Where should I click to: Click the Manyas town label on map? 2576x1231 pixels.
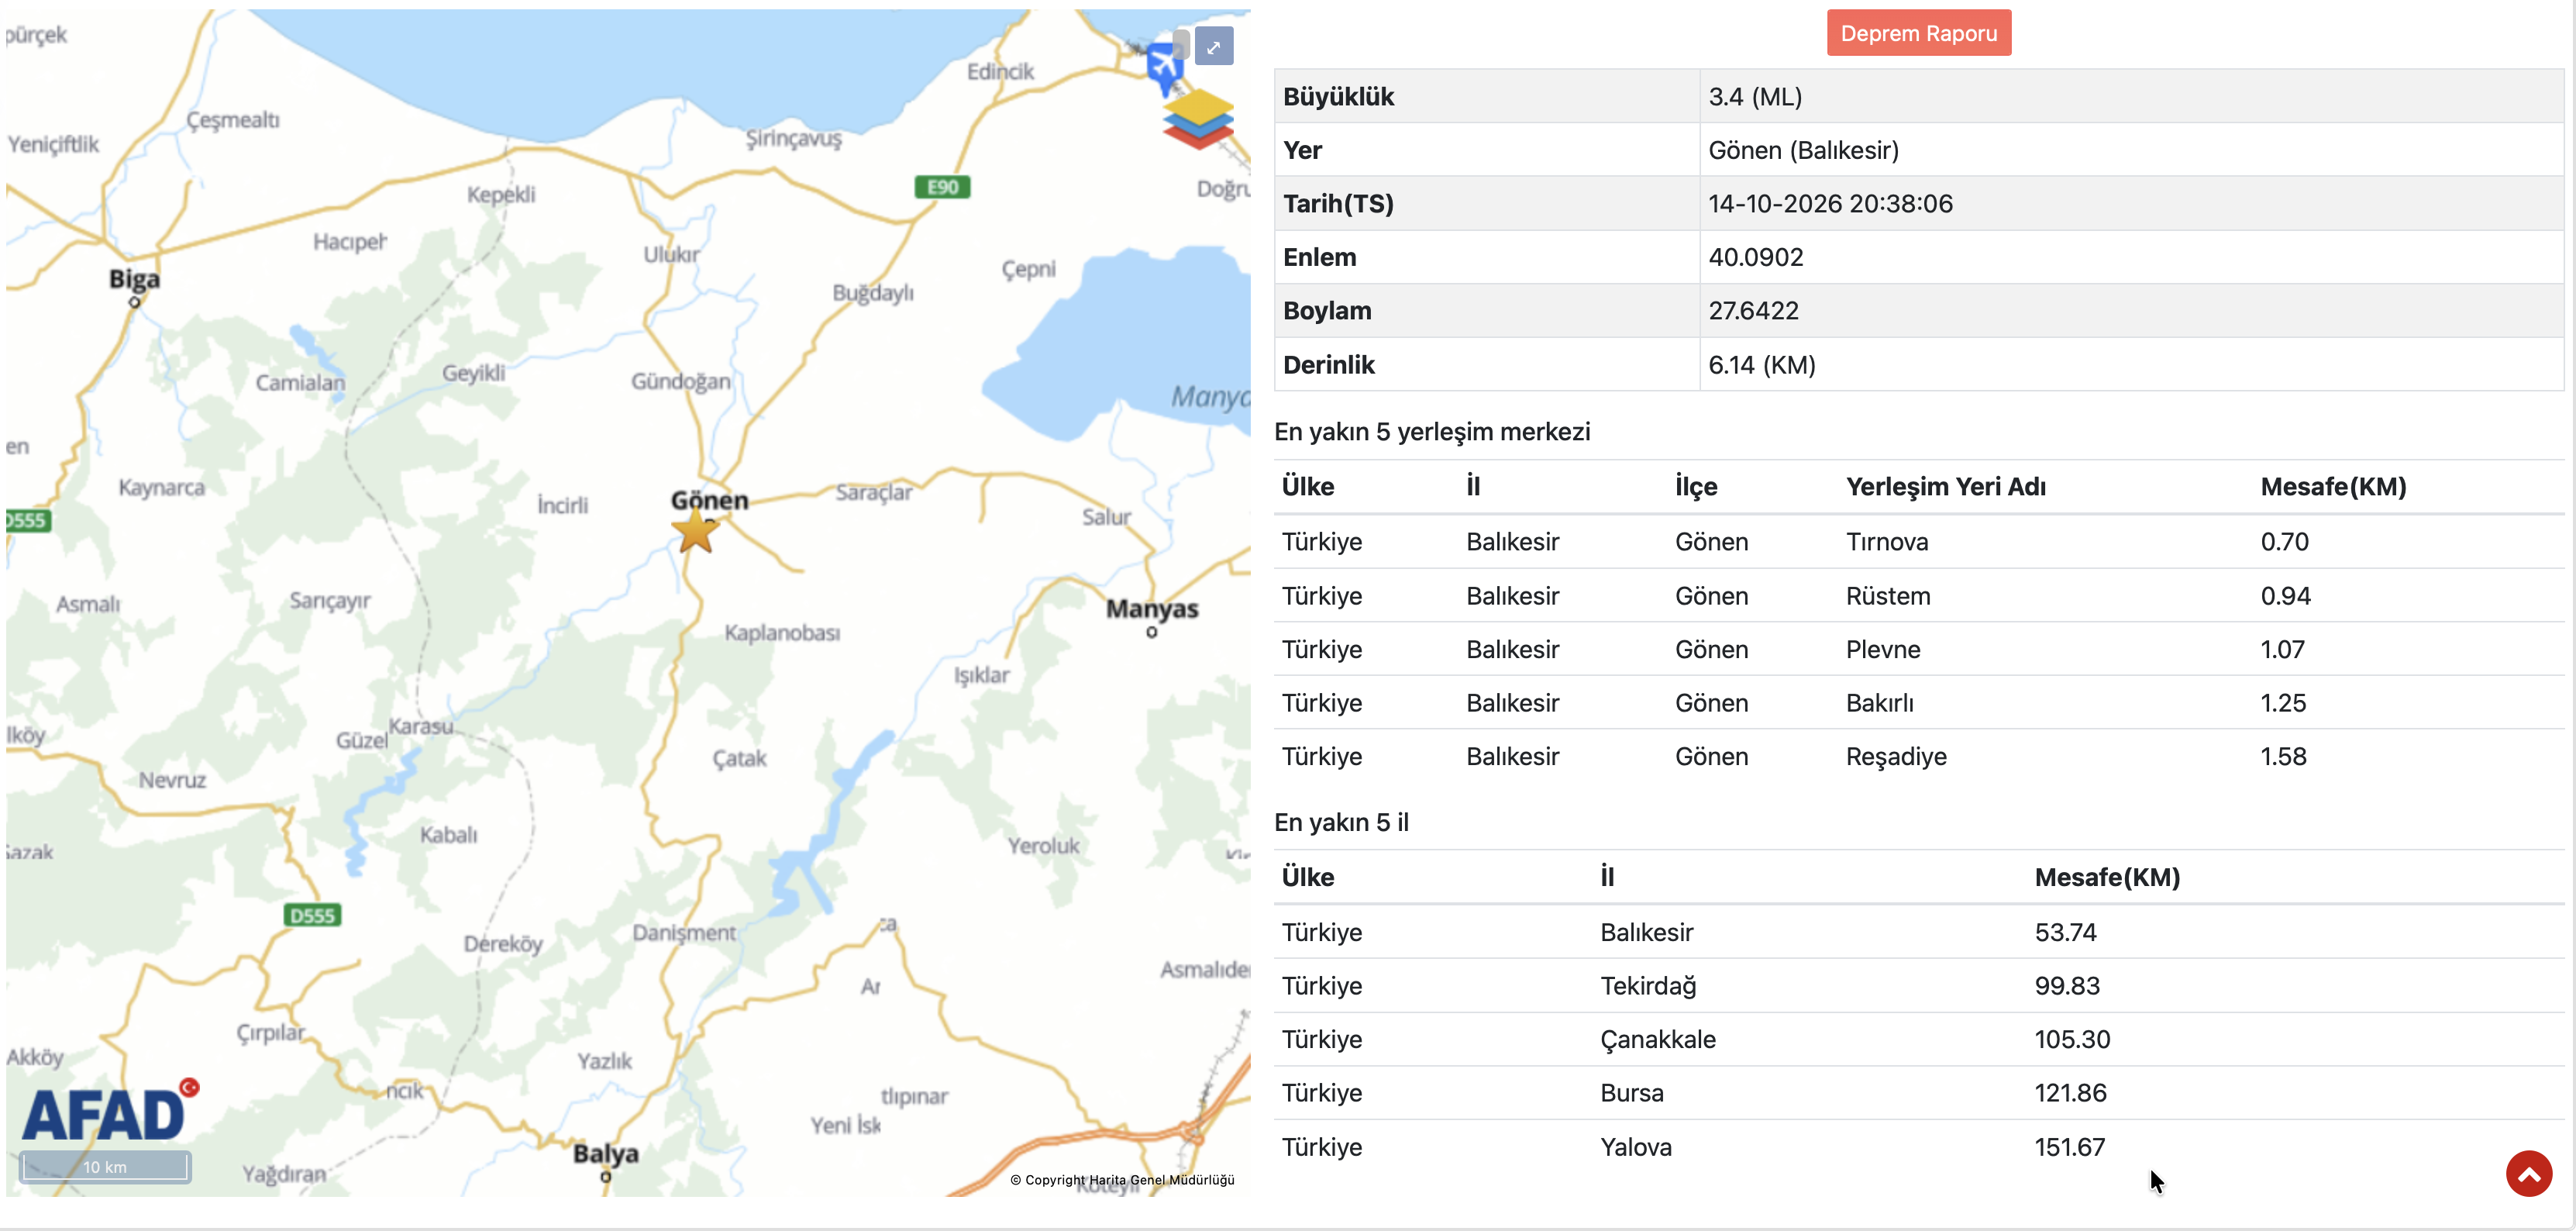point(1152,609)
